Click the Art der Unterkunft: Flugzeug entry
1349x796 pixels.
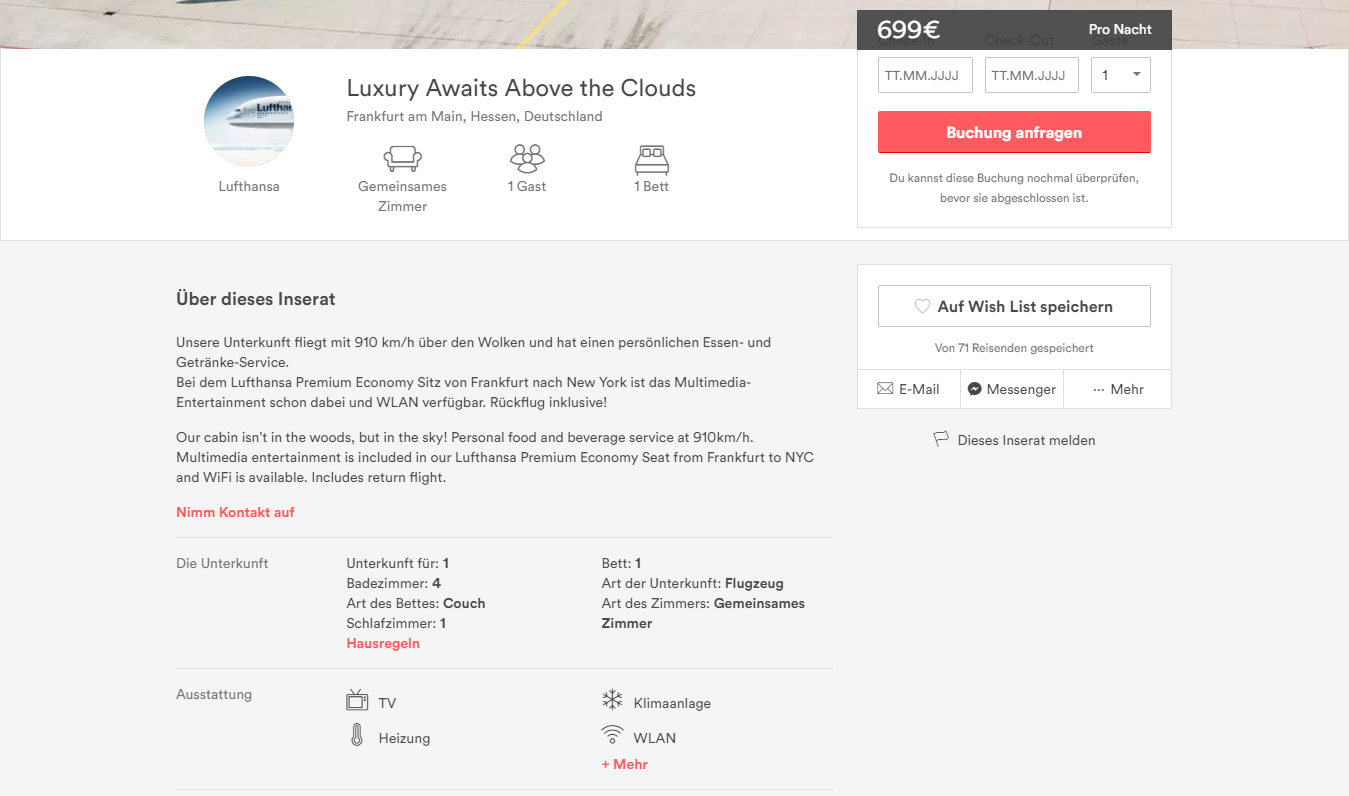(693, 583)
